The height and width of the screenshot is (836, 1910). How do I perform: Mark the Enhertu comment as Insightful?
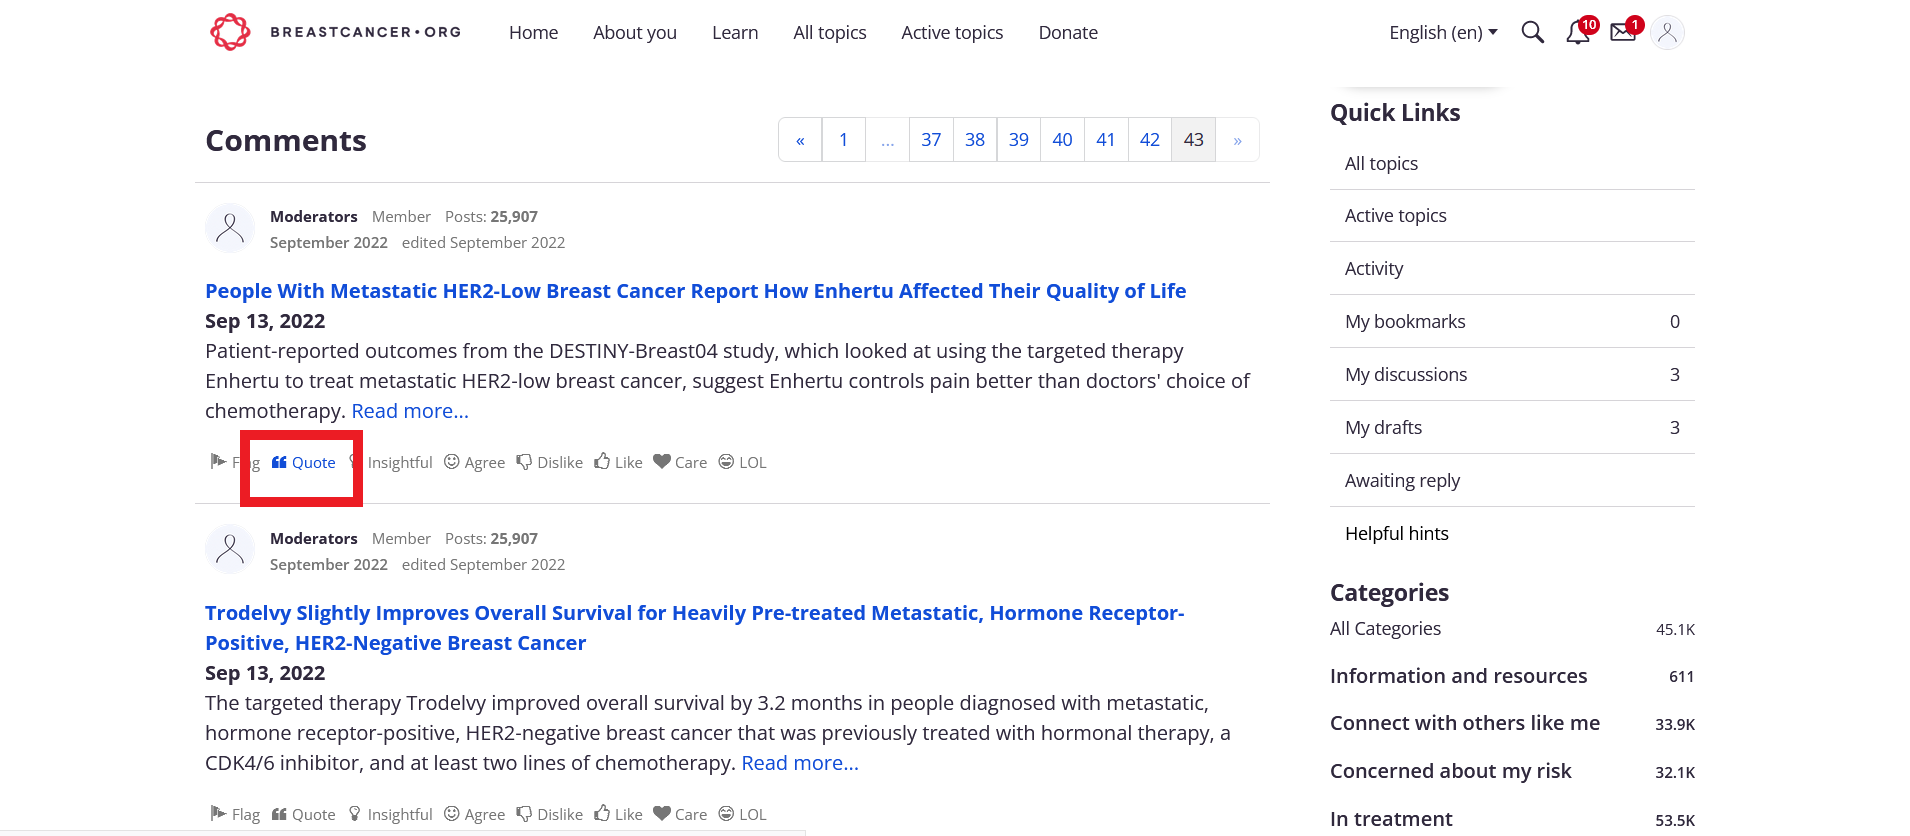coord(391,462)
